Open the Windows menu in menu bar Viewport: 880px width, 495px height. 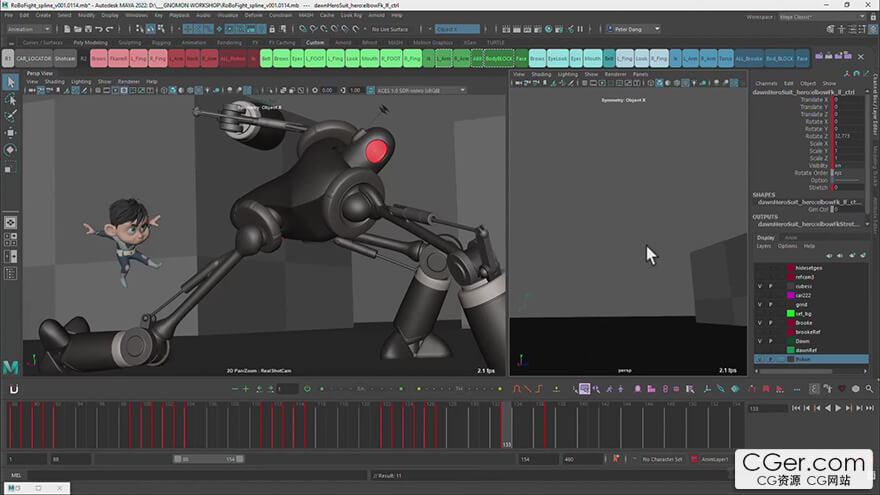point(136,15)
